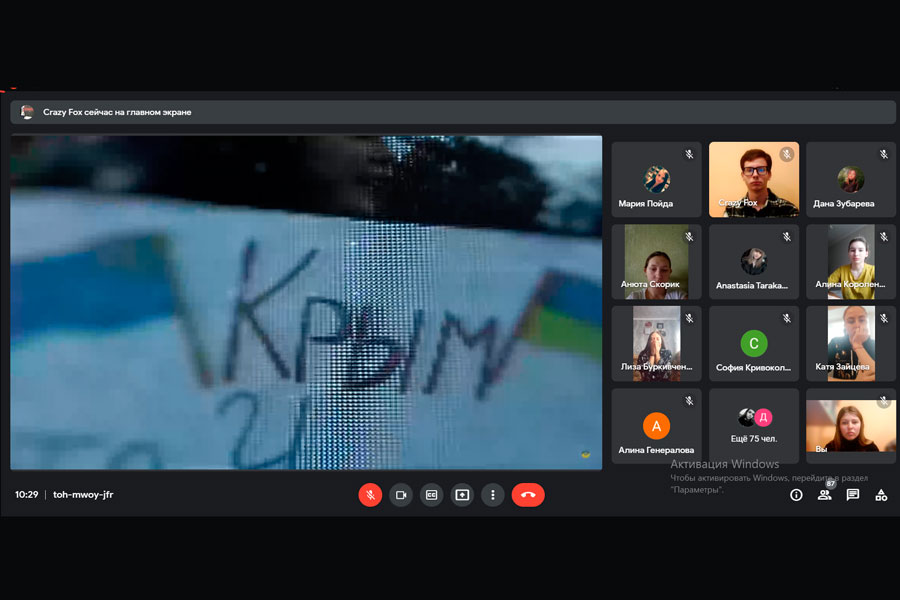Select the Anastasia Taraka... participant tile
This screenshot has width=900, height=600.
pos(754,262)
